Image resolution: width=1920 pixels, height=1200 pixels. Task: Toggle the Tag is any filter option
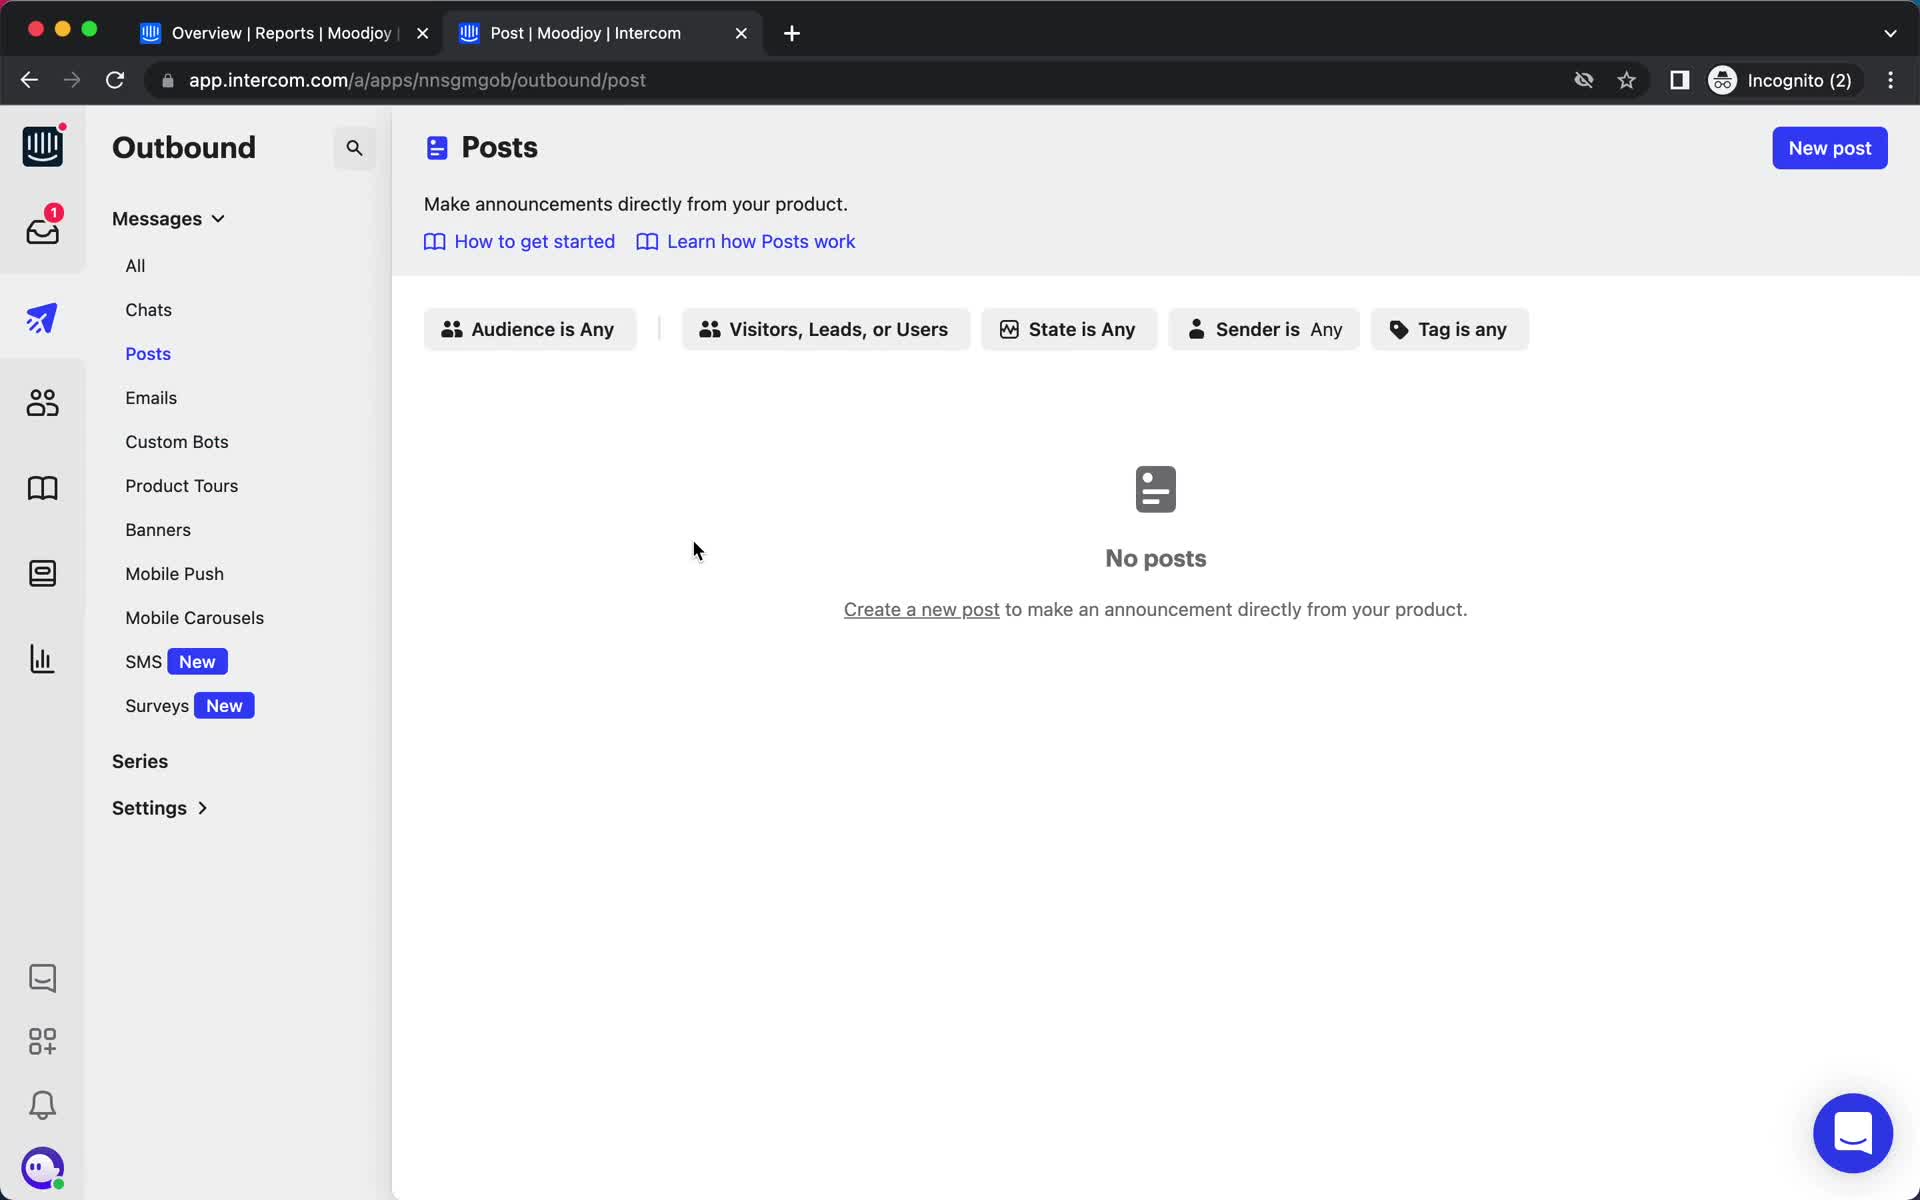pyautogui.click(x=1447, y=329)
